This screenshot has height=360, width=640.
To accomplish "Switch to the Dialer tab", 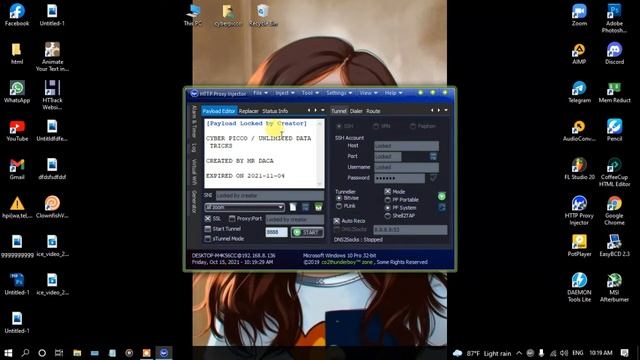I will 356,111.
